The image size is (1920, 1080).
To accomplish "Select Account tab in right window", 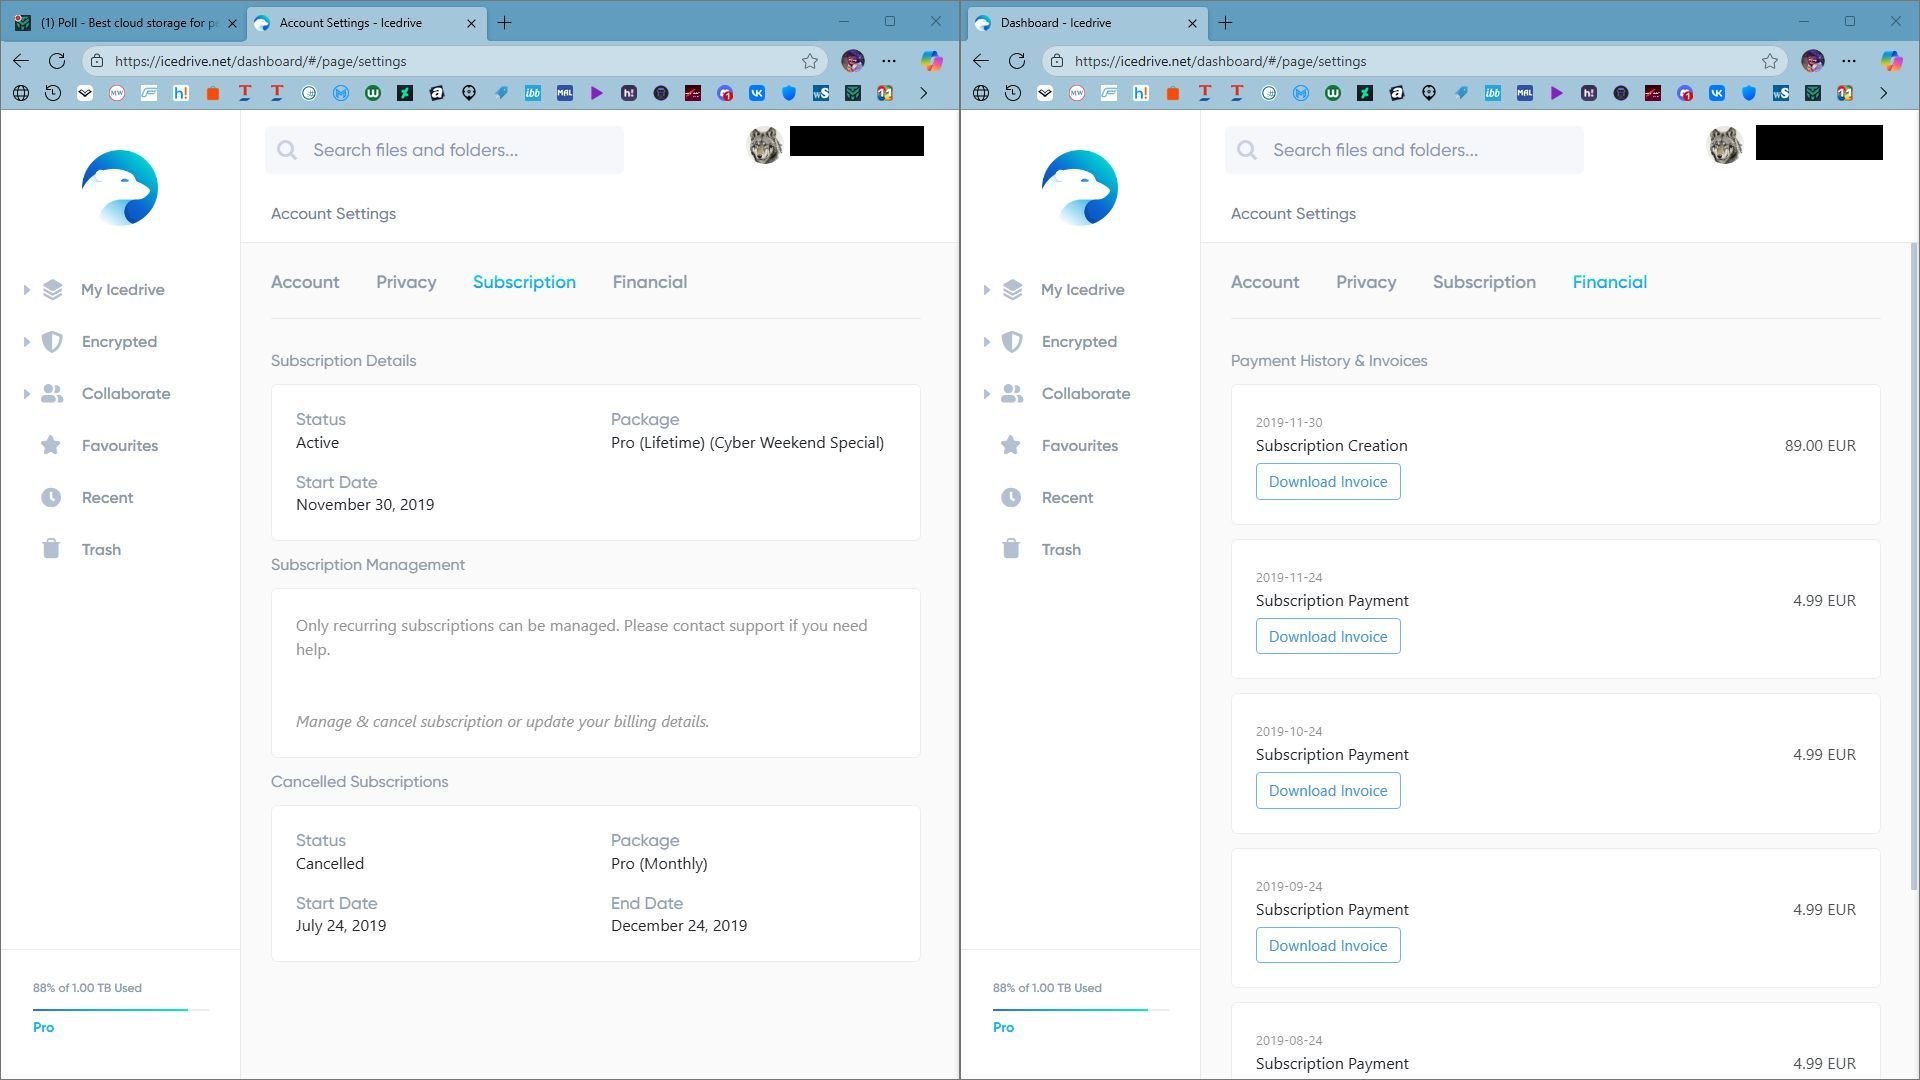I will (x=1265, y=282).
